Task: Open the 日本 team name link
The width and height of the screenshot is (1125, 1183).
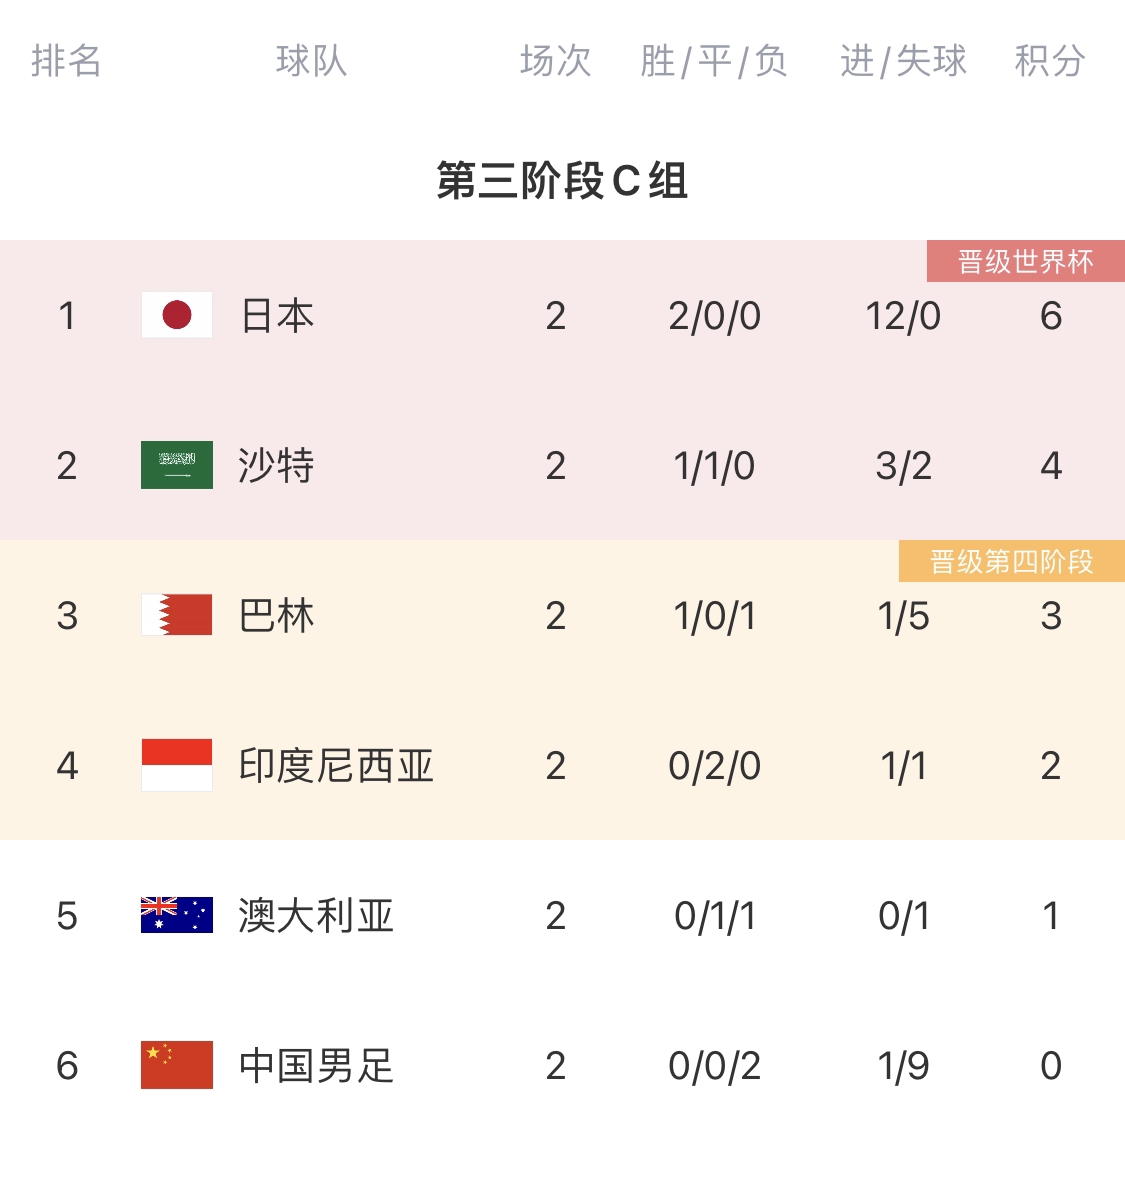Action: click(x=277, y=316)
